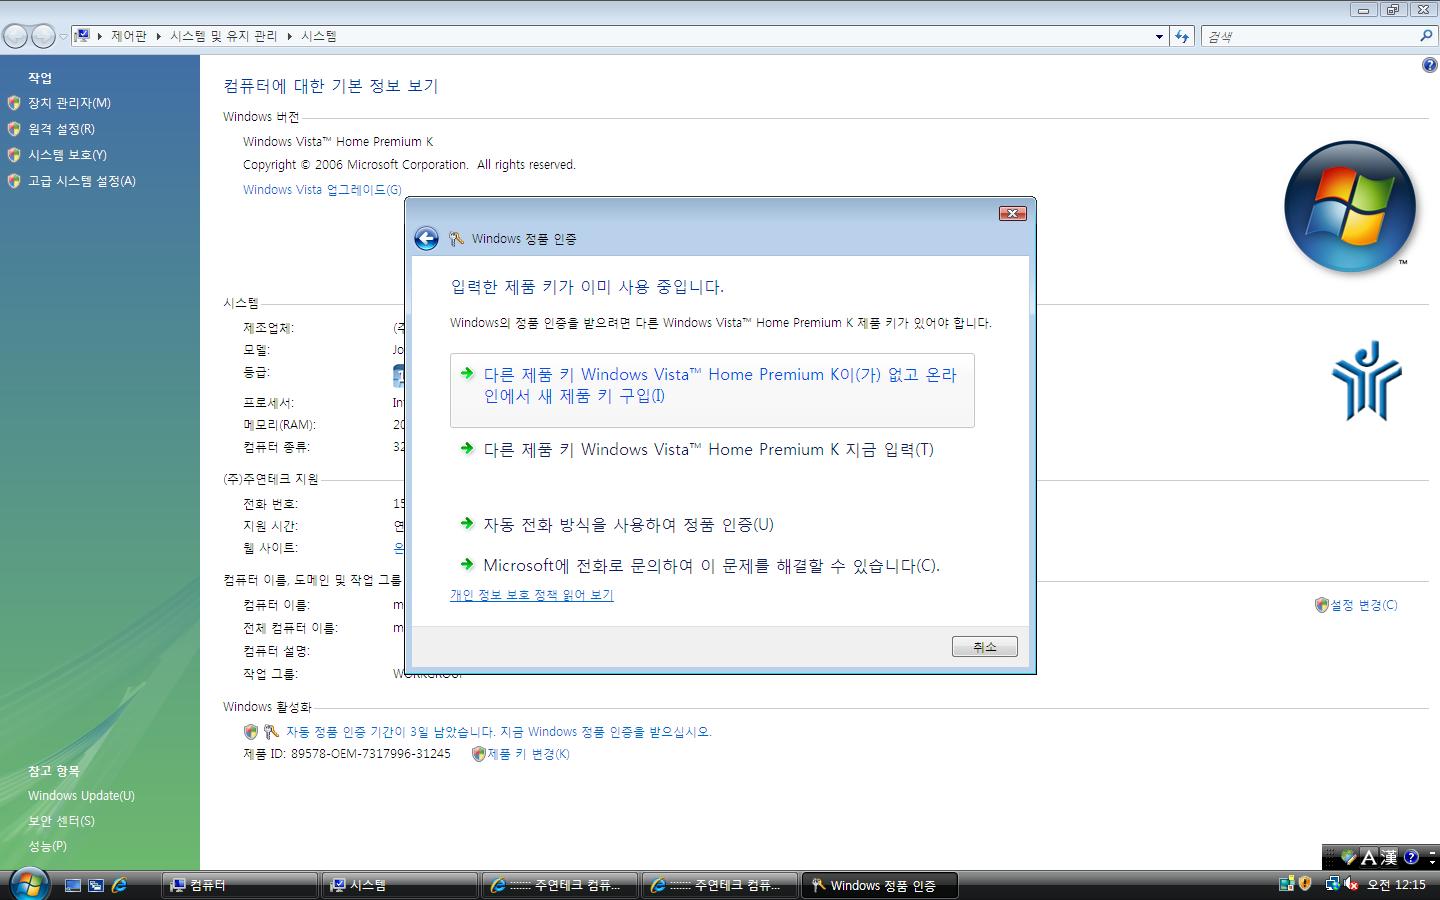Switch to the 컴퓨터 taskbar button
This screenshot has width=1440, height=900.
coord(240,885)
